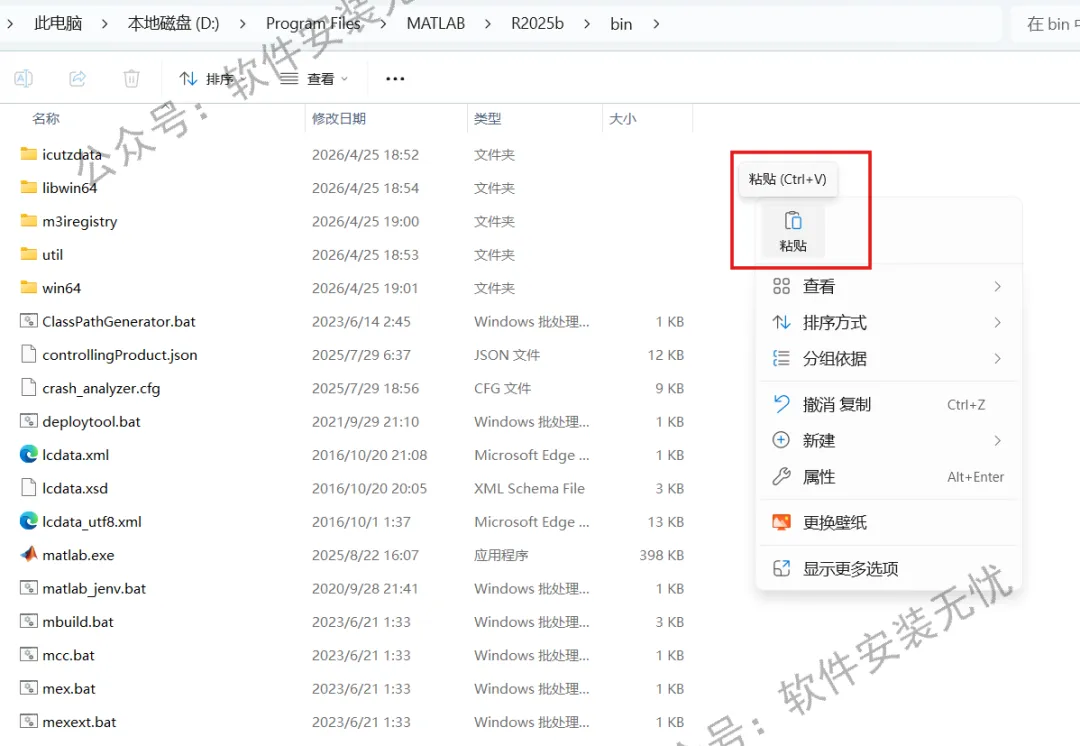
Task: Click the ClassPathGenerator.bat file icon
Action: 28,321
